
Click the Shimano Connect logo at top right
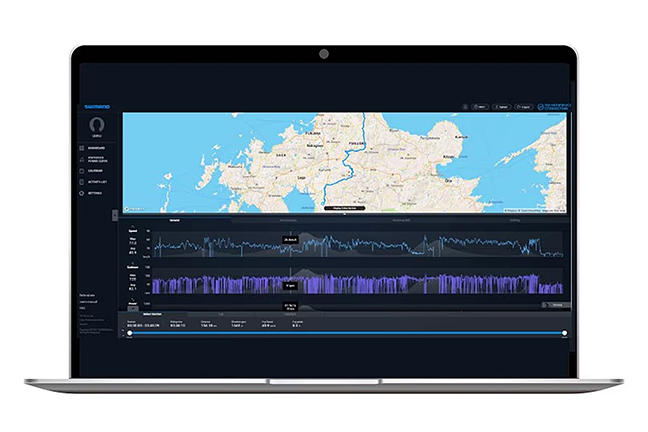point(554,107)
